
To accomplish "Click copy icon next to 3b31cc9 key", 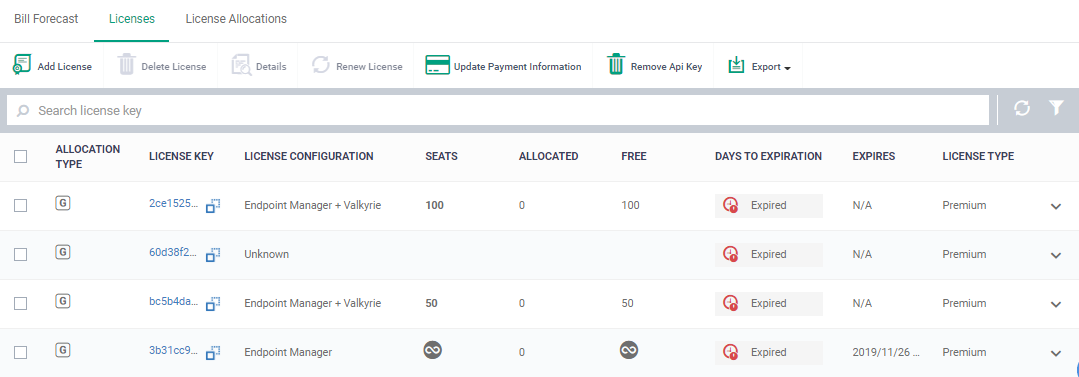I will tap(213, 352).
